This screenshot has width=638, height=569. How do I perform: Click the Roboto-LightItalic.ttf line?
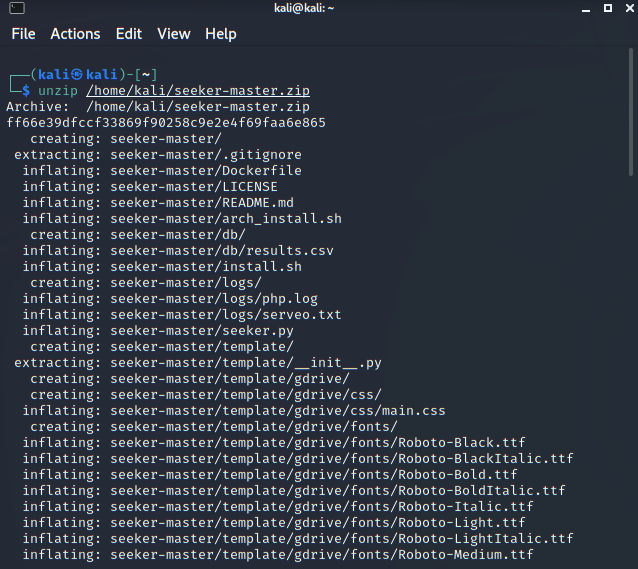(x=298, y=538)
